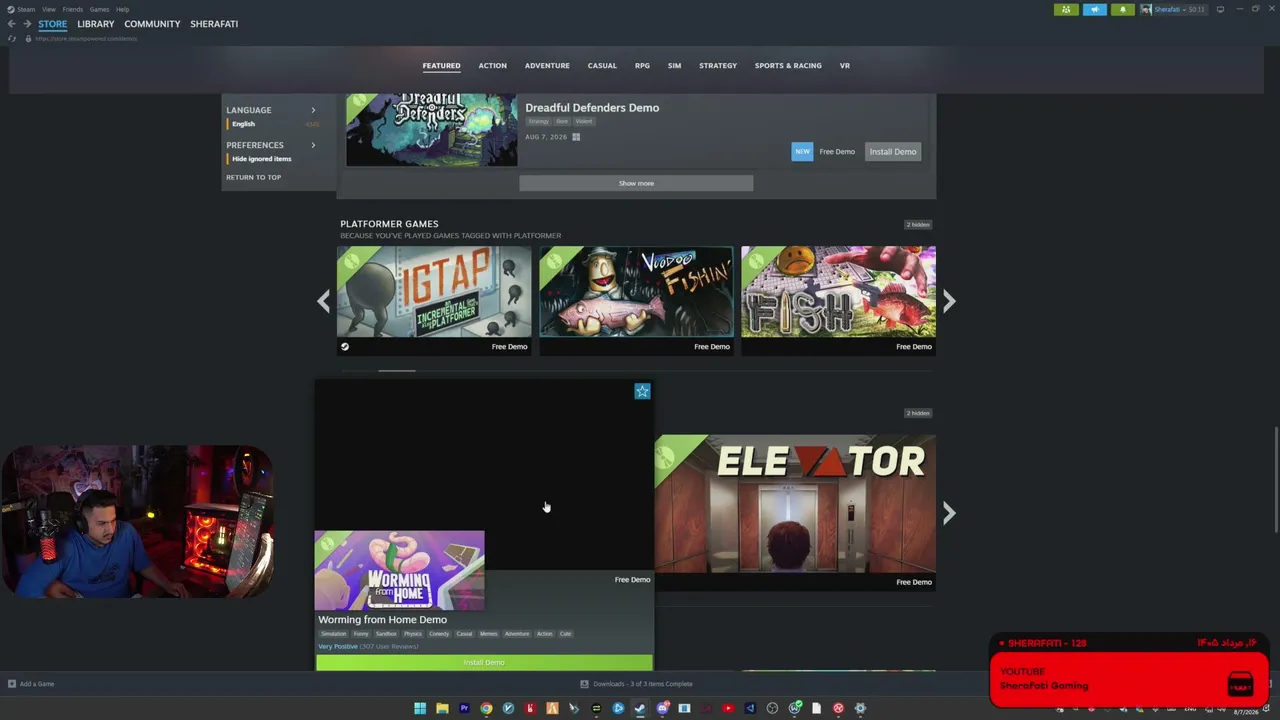Select the SPORTS & RACING category tab
This screenshot has height=720, width=1280.
[x=788, y=66]
